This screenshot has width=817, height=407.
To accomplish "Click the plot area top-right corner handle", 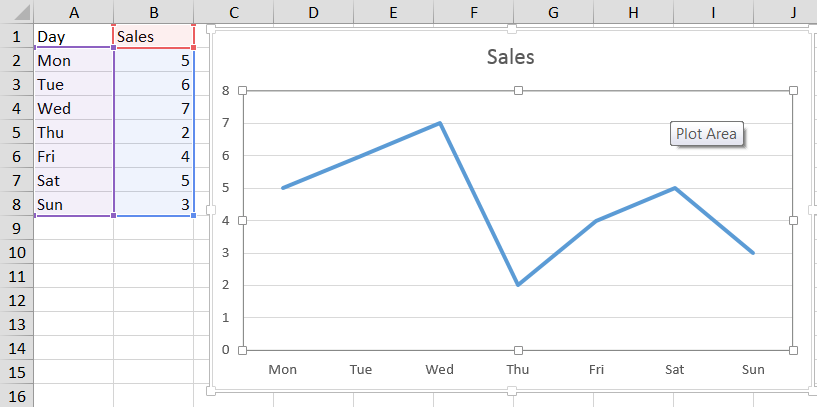I will tap(794, 91).
